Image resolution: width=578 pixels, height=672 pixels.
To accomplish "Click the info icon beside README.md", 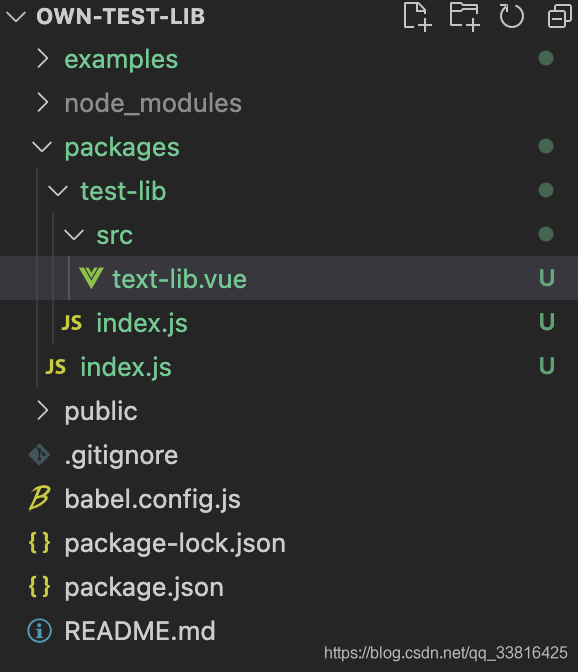I will [39, 630].
